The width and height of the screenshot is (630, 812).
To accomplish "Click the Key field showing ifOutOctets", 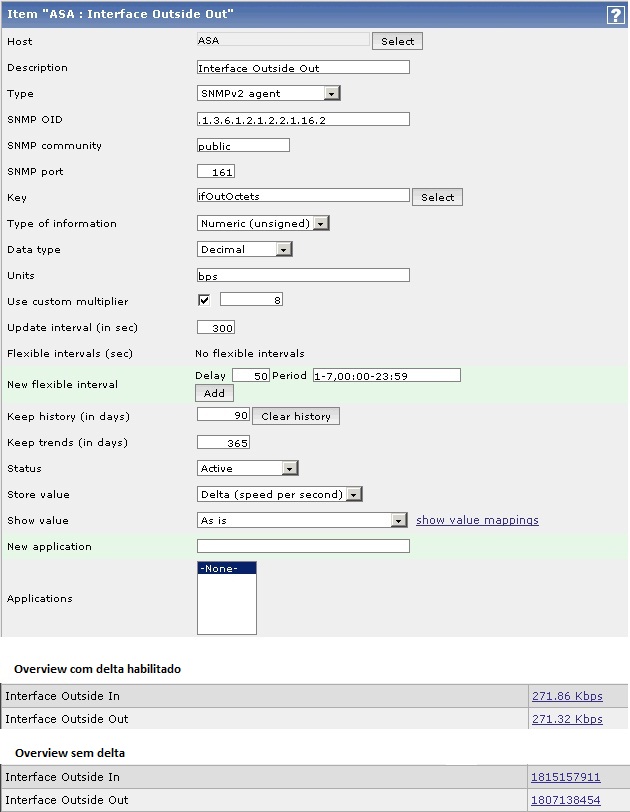I will tap(303, 196).
